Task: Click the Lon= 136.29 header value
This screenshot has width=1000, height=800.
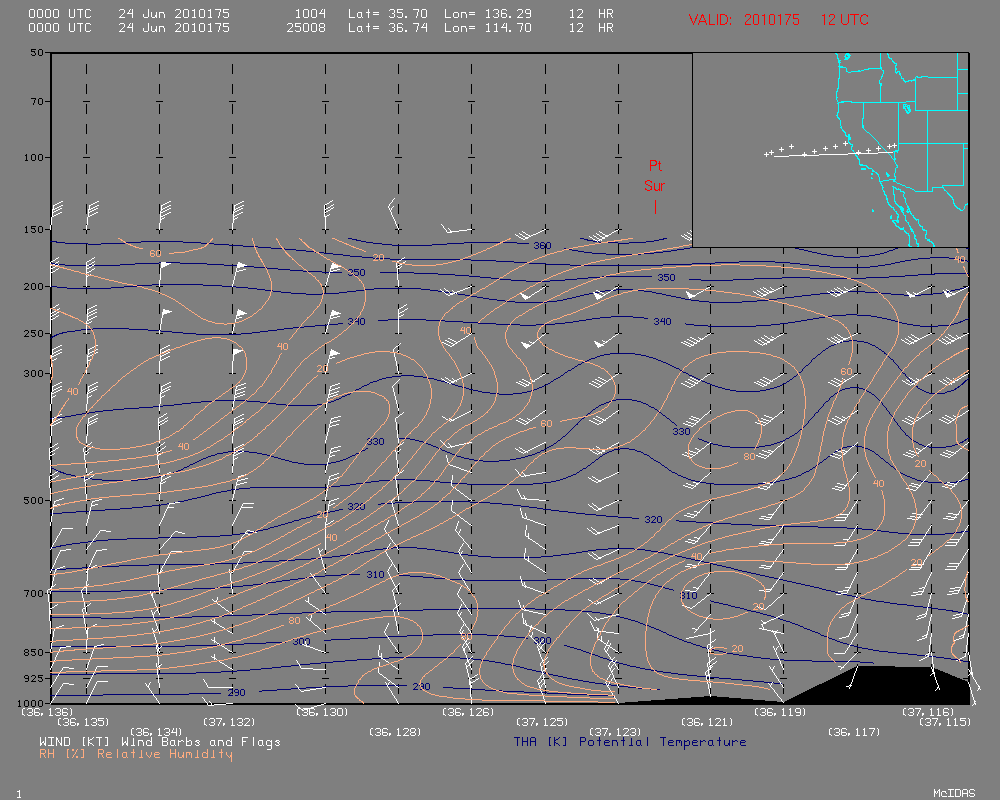Action: click(488, 13)
